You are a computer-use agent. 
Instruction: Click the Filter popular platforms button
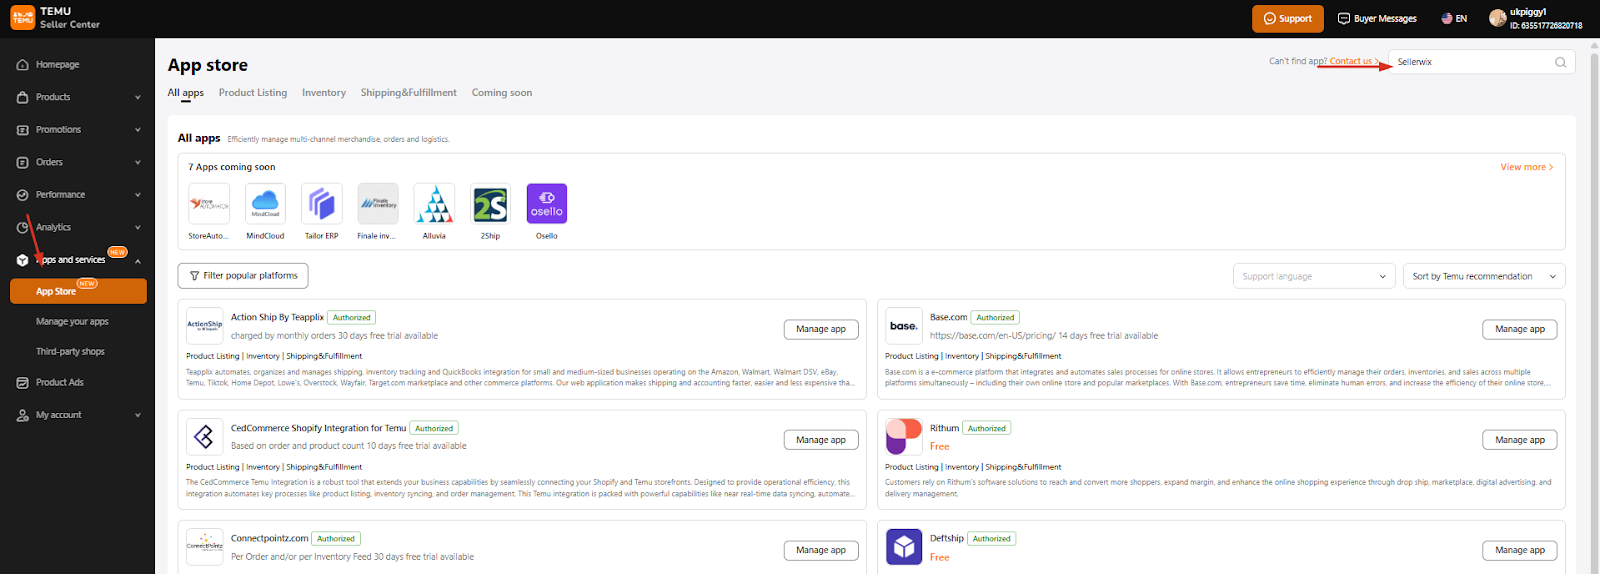pos(243,276)
